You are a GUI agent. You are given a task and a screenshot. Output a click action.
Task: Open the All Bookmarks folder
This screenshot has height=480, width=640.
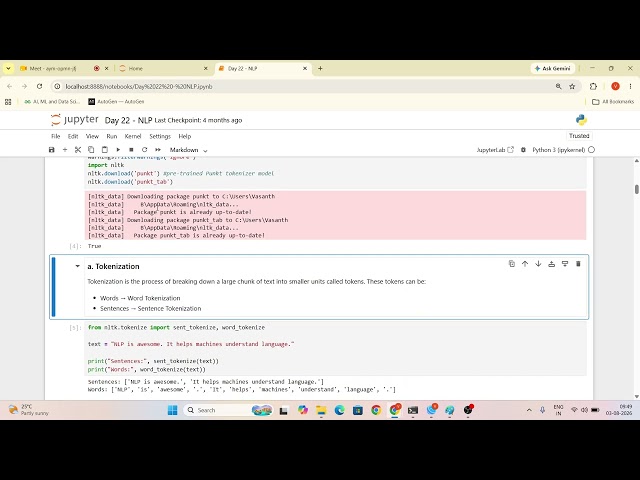coord(613,102)
